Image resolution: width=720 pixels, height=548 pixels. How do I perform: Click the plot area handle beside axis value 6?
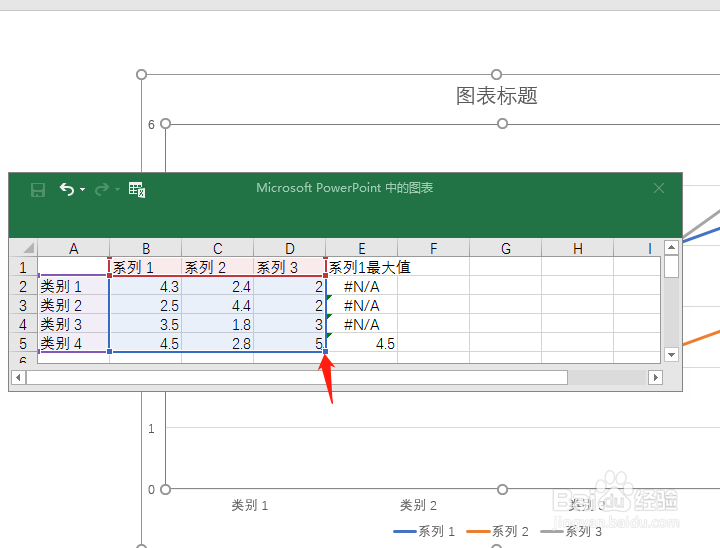pos(166,124)
